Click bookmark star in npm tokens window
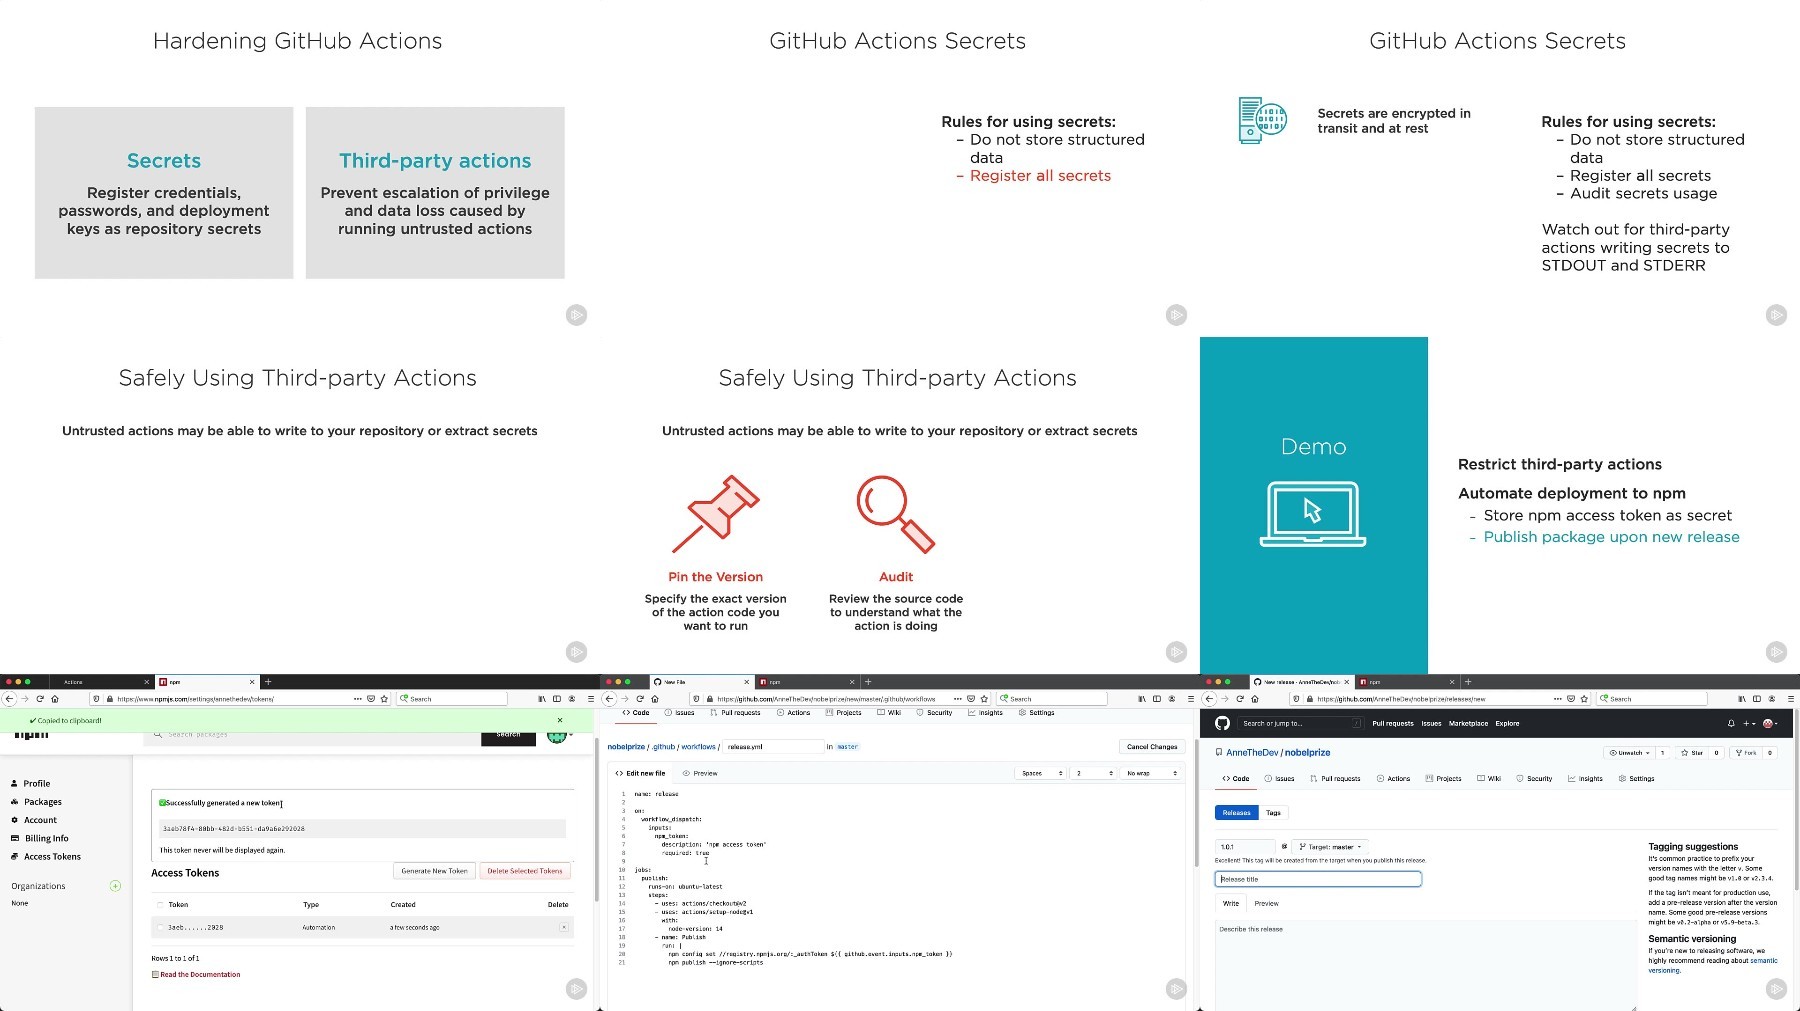The image size is (1800, 1011). [384, 699]
